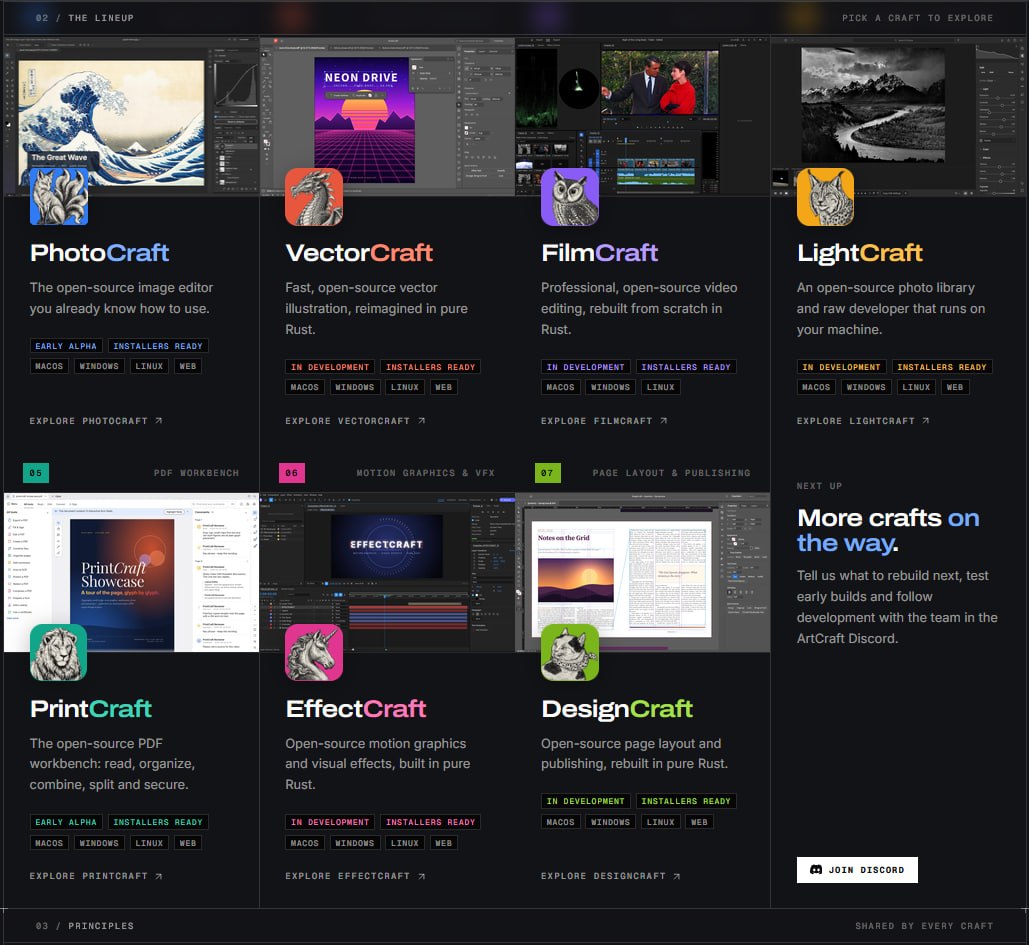Click EffectCraft's Installers Ready badge
This screenshot has height=945, width=1029.
click(x=430, y=822)
